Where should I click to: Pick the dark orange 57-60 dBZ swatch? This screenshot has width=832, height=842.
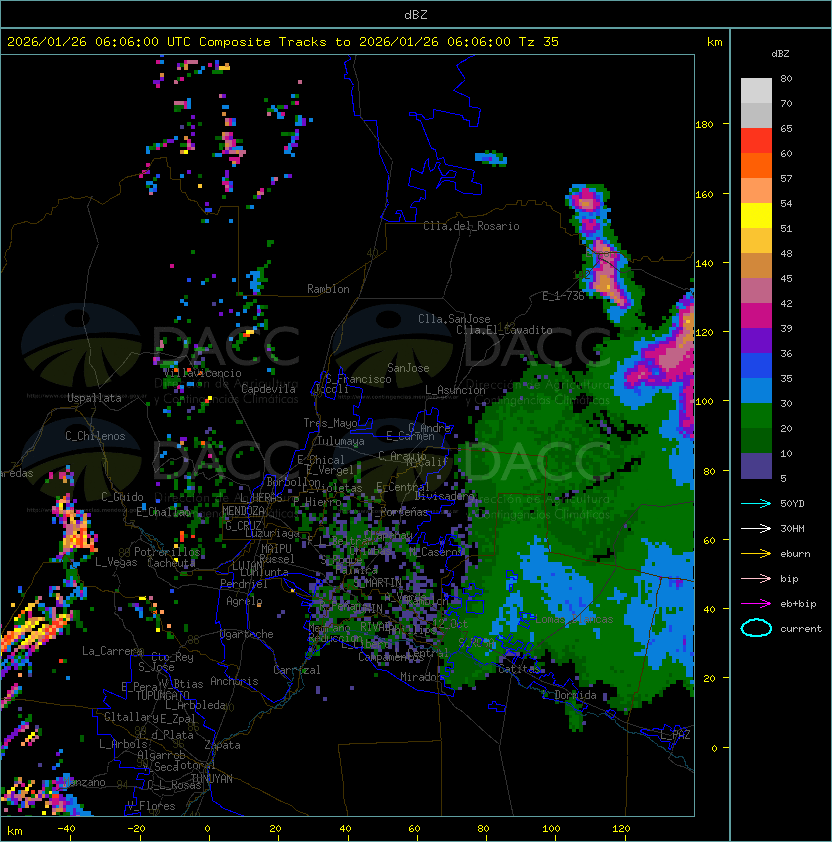pos(756,166)
